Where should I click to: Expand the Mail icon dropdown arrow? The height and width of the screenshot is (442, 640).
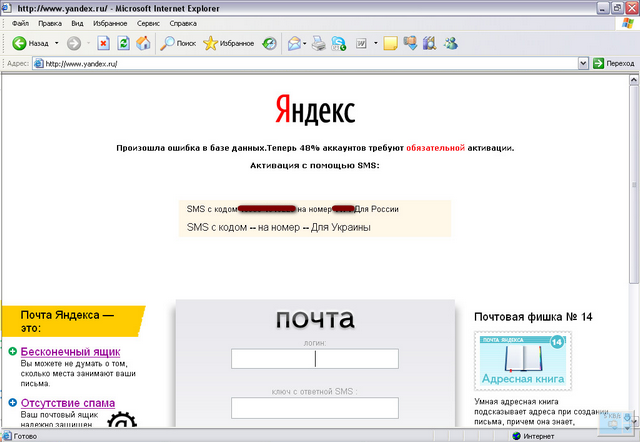click(x=304, y=43)
